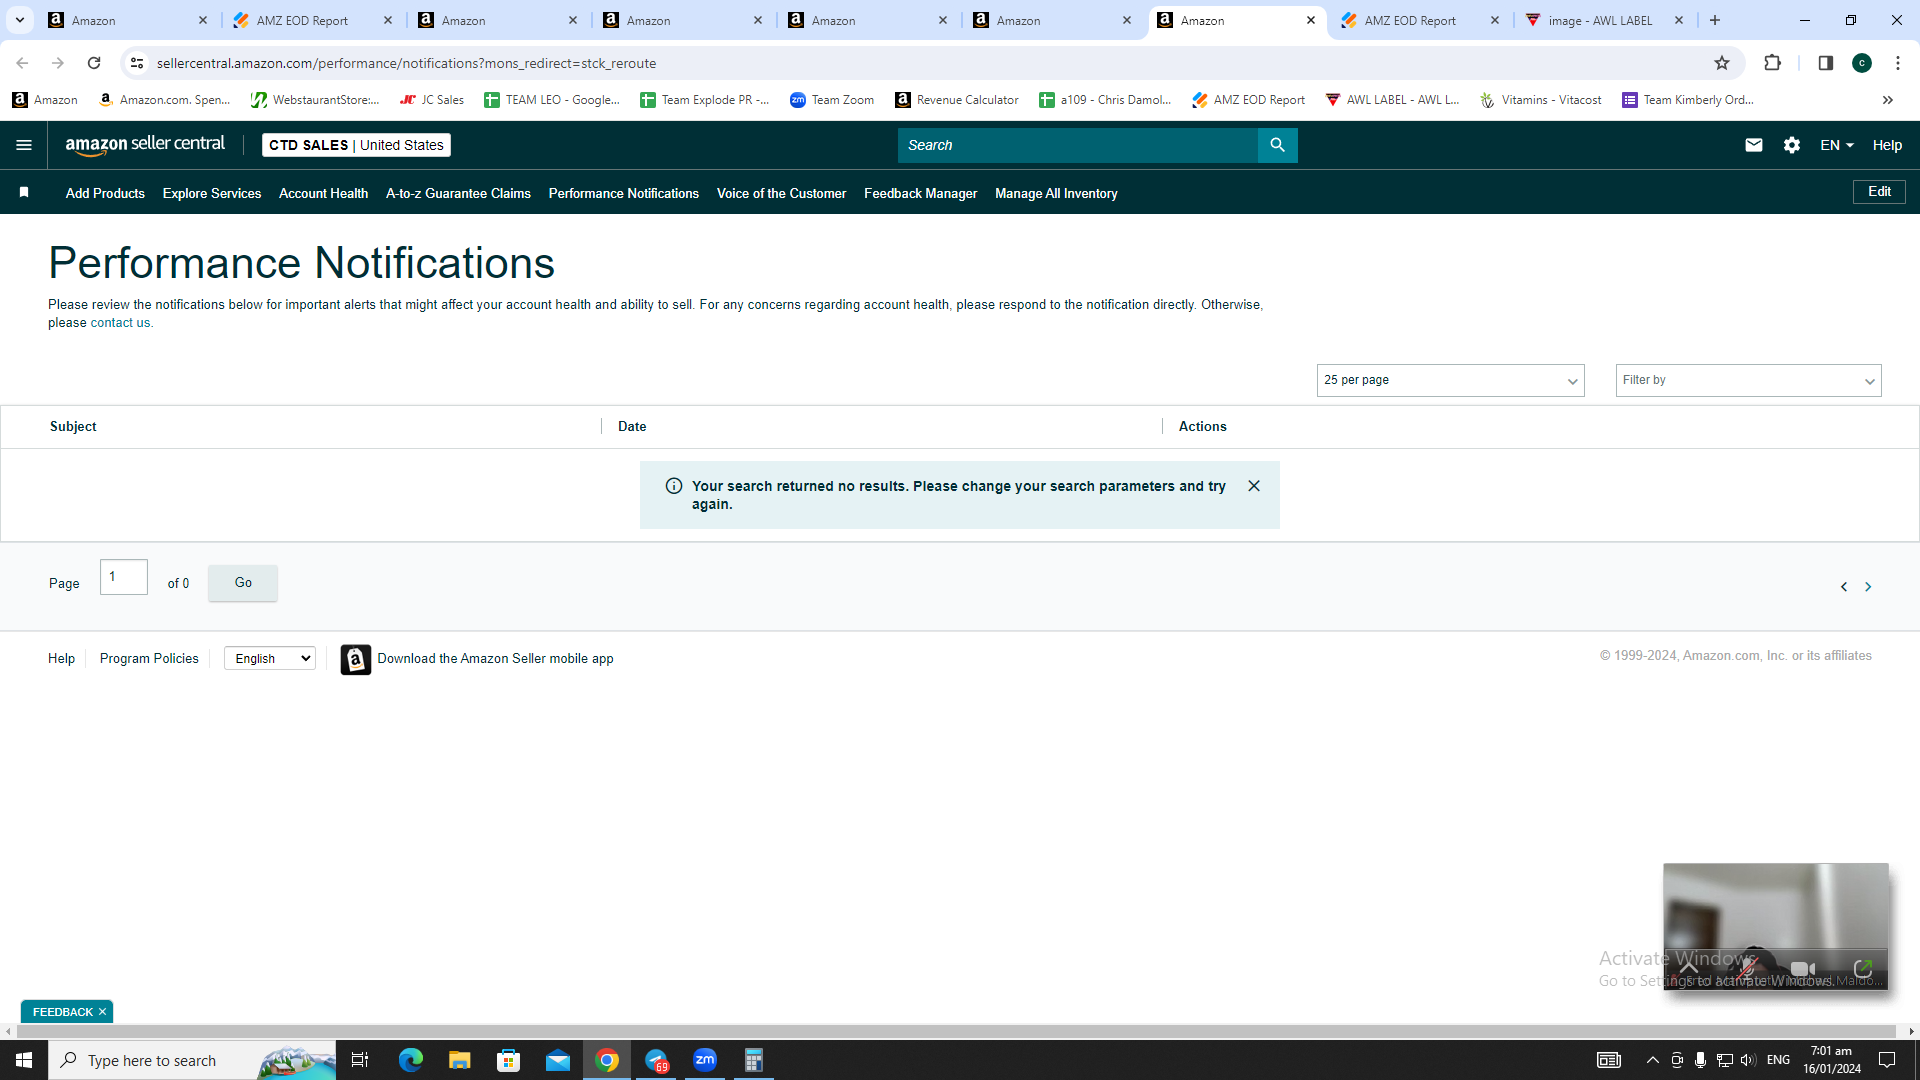Open Add Products in the nav bar
The height and width of the screenshot is (1080, 1920).
pos(105,193)
